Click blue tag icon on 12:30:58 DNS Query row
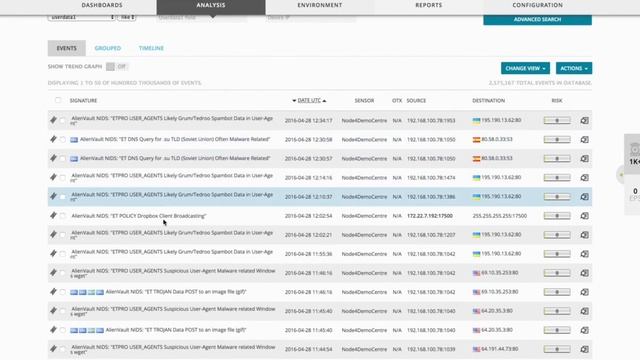Screen dimensions: 640x360 click(74, 140)
